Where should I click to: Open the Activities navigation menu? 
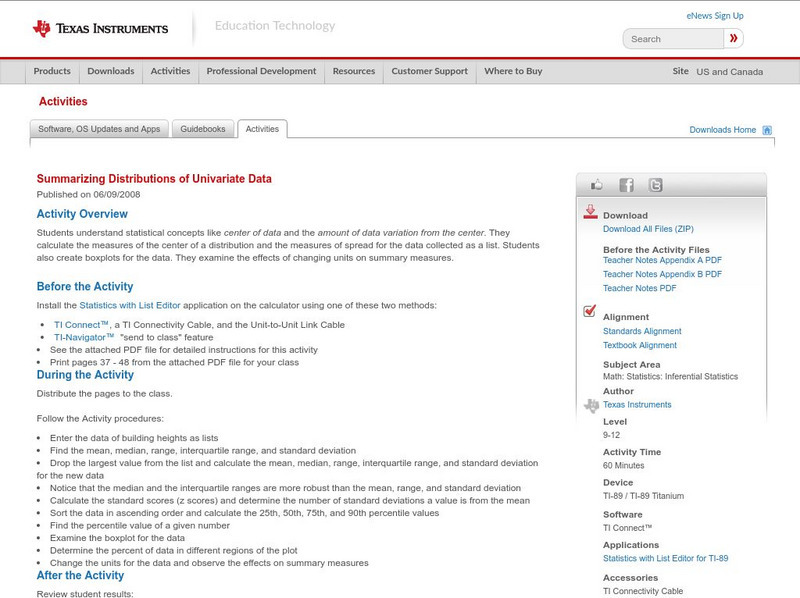click(170, 71)
